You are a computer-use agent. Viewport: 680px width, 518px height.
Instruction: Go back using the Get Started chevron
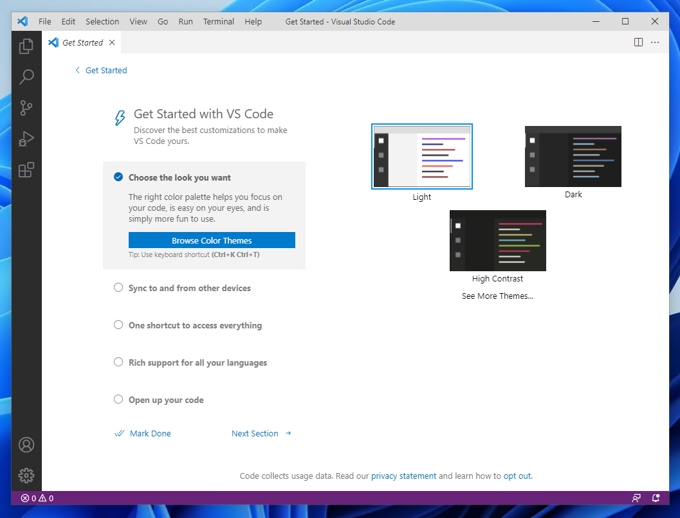[77, 70]
